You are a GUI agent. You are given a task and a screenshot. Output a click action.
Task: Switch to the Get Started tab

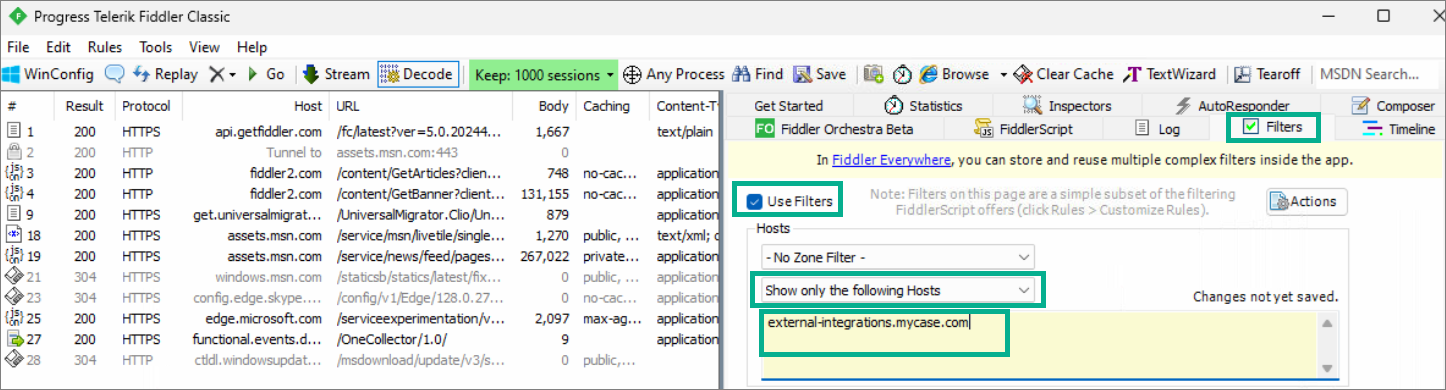tap(788, 105)
